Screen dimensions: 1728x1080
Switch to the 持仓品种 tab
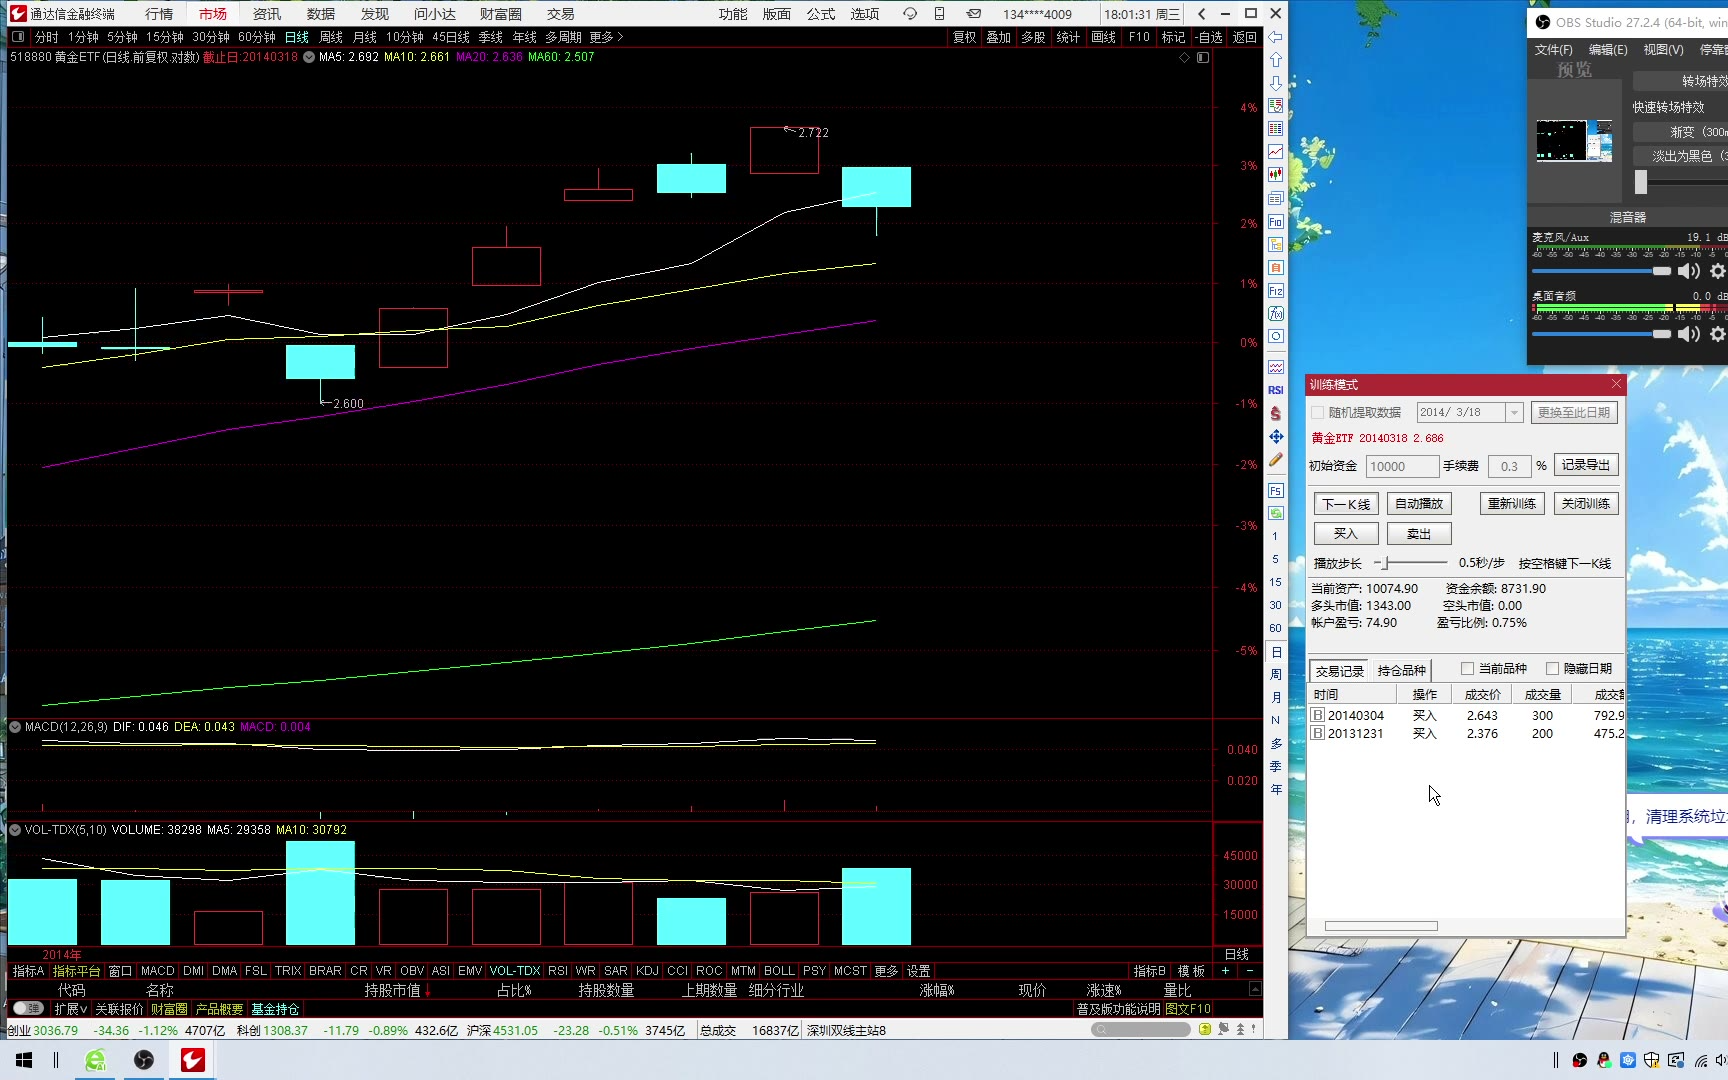(x=1401, y=671)
